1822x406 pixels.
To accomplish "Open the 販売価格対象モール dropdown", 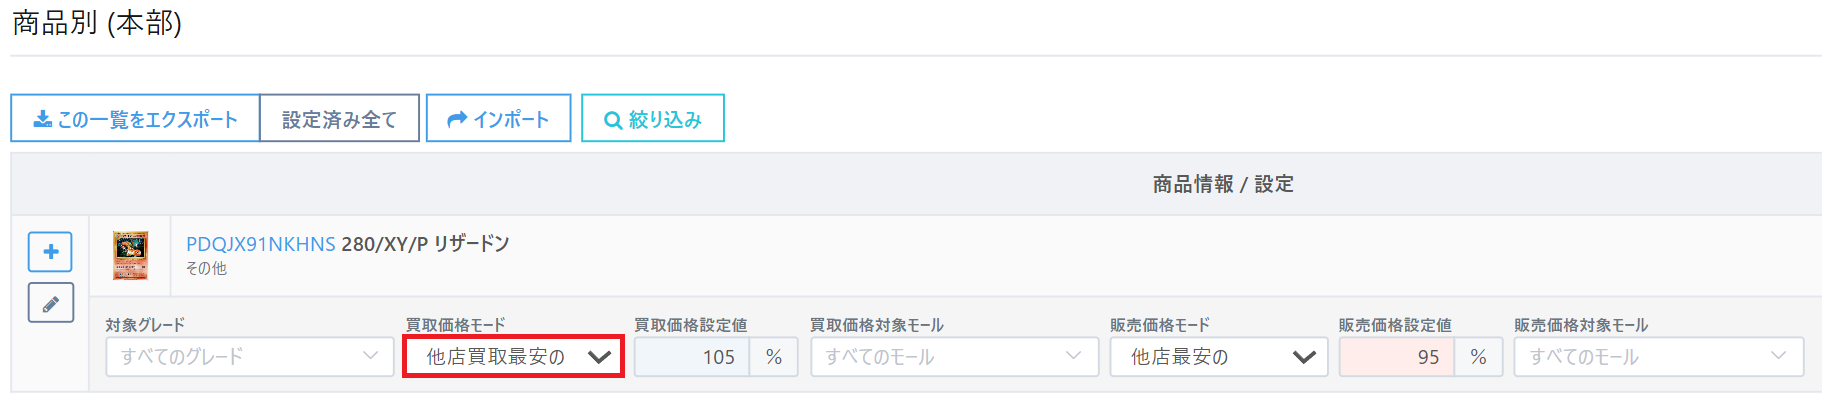I will click(x=1658, y=357).
